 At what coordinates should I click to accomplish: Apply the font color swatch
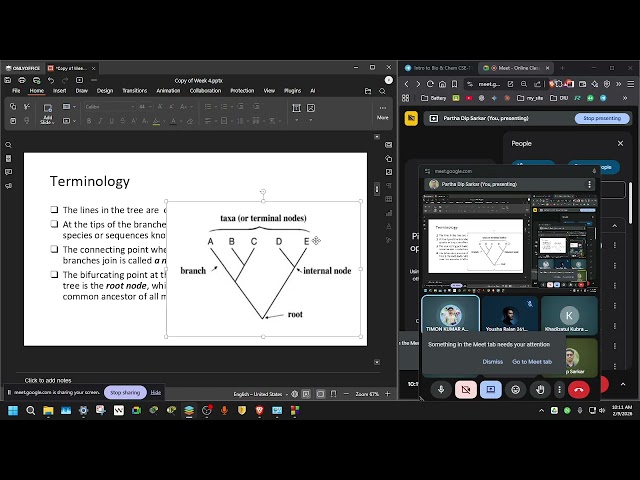(173, 121)
